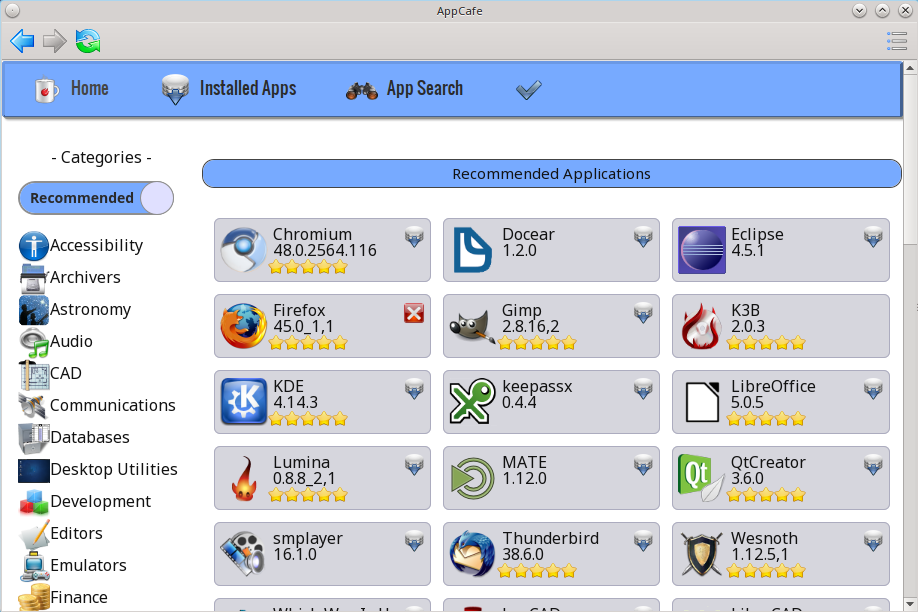Click the Eclipse sphere logo

coord(702,250)
